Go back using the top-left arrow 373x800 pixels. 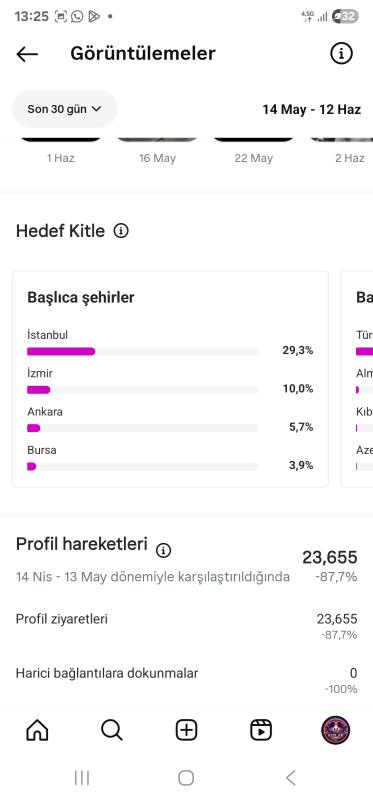click(27, 54)
